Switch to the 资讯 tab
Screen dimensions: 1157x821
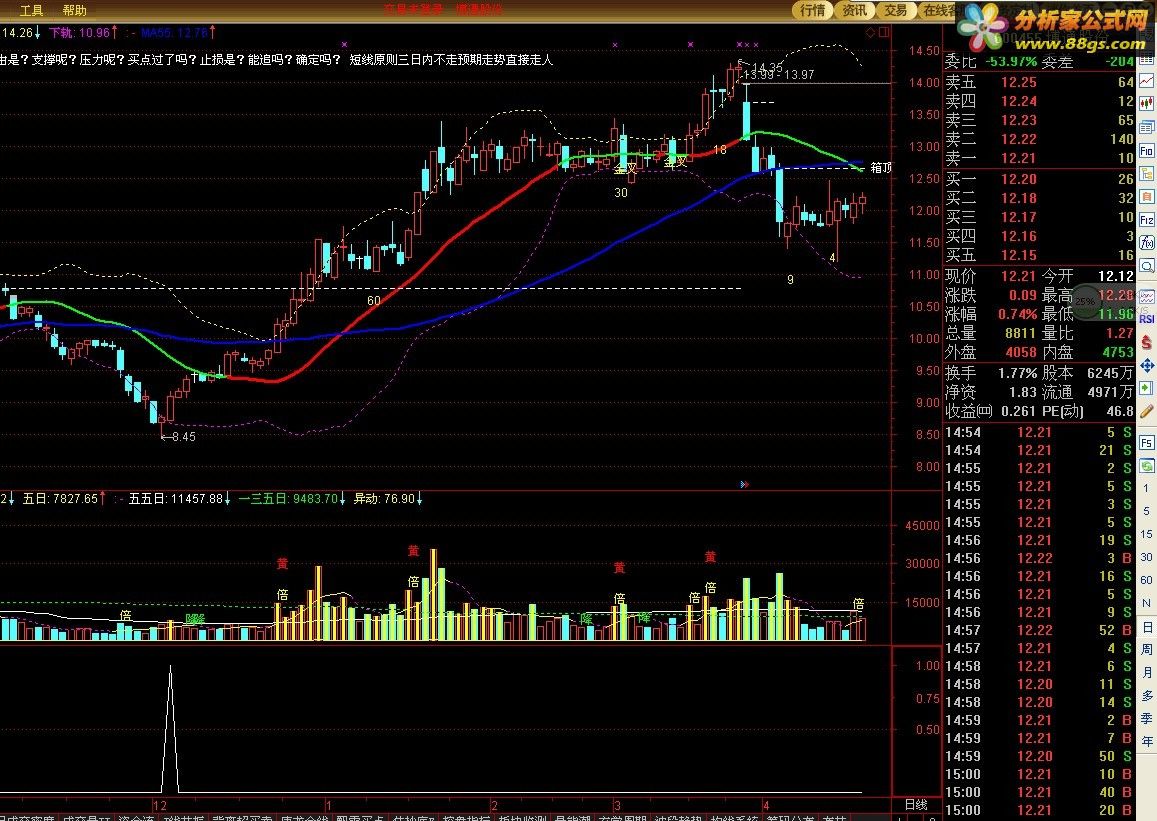854,10
